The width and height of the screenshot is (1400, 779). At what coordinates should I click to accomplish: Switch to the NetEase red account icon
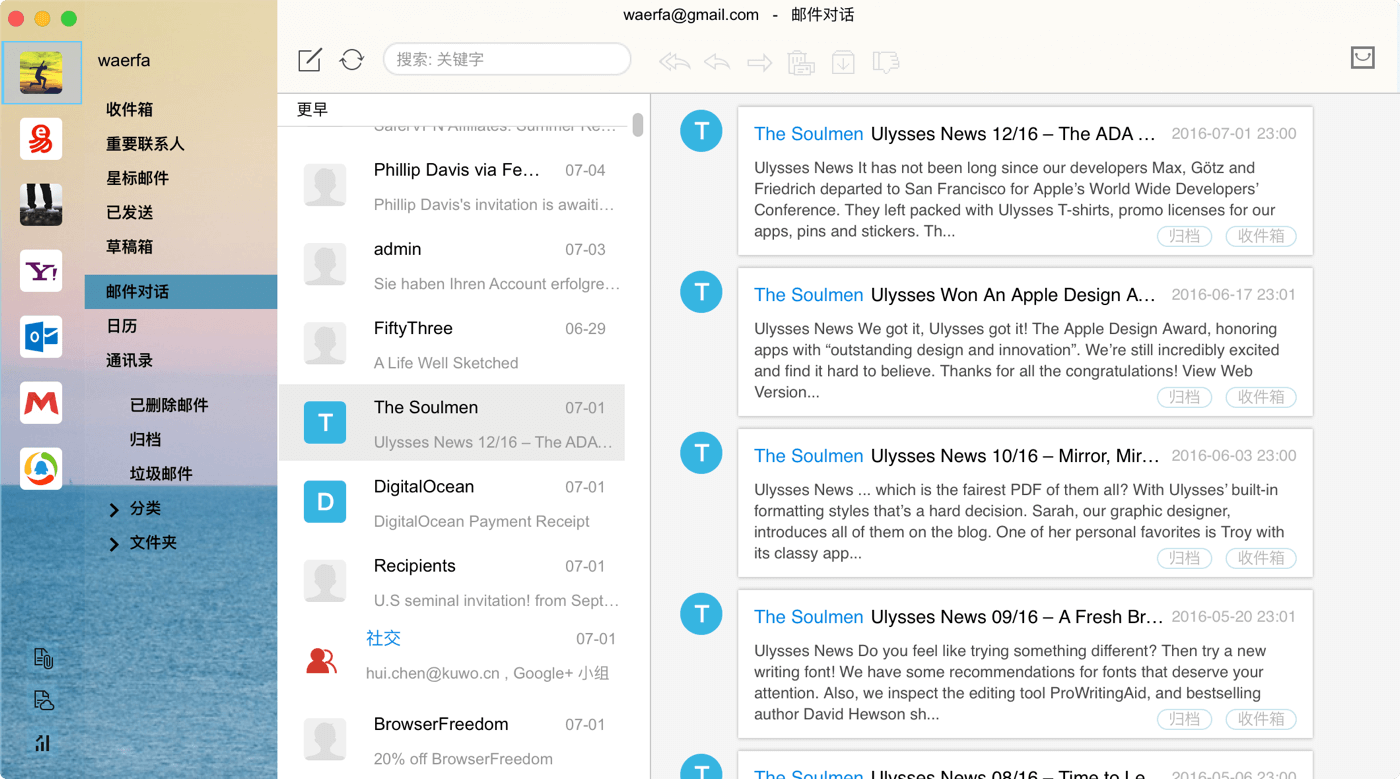point(41,139)
